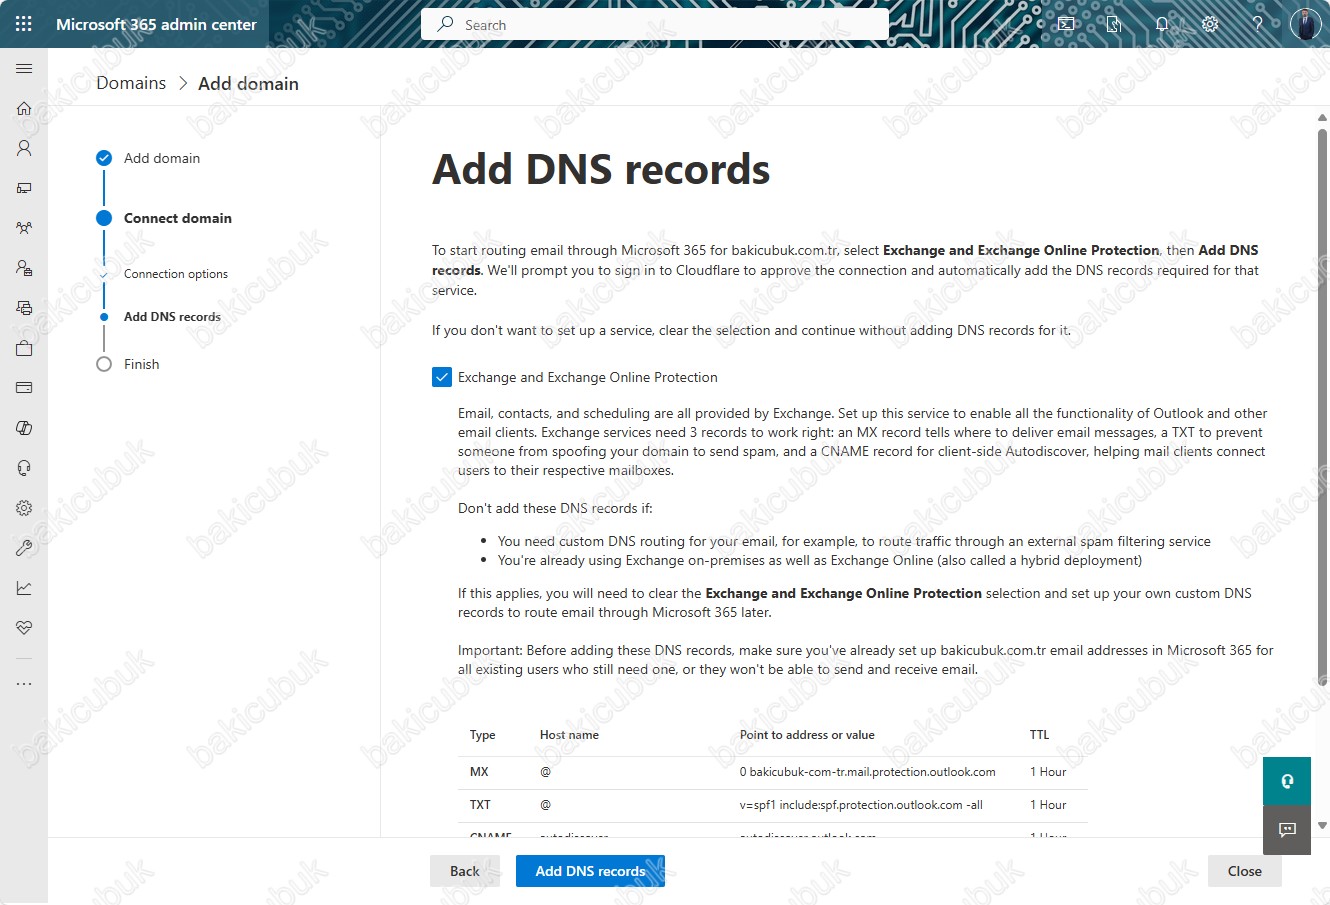Select the SPF value v=spf1 include text
1330x905 pixels.
pos(861,805)
